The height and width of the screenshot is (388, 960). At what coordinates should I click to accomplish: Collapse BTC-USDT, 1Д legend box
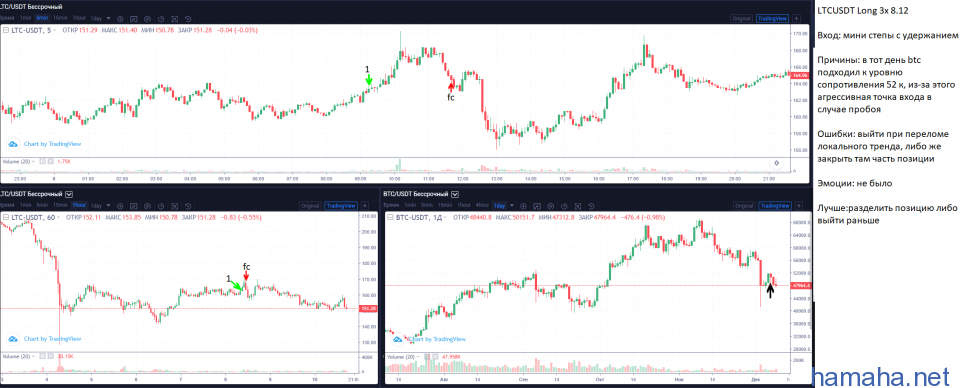click(390, 217)
